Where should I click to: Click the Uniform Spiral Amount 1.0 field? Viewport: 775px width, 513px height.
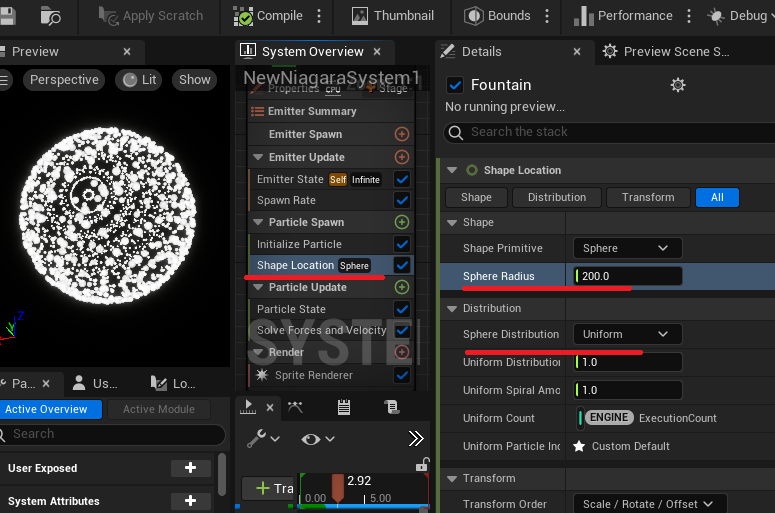628,390
